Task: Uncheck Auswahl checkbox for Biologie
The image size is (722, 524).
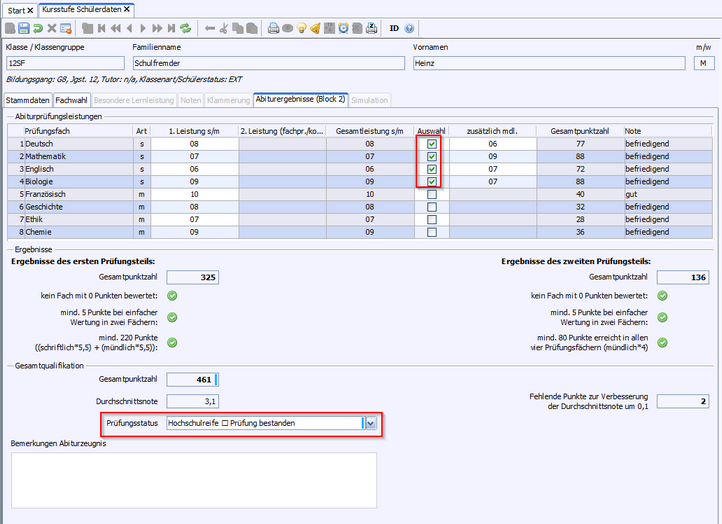Action: coord(431,182)
